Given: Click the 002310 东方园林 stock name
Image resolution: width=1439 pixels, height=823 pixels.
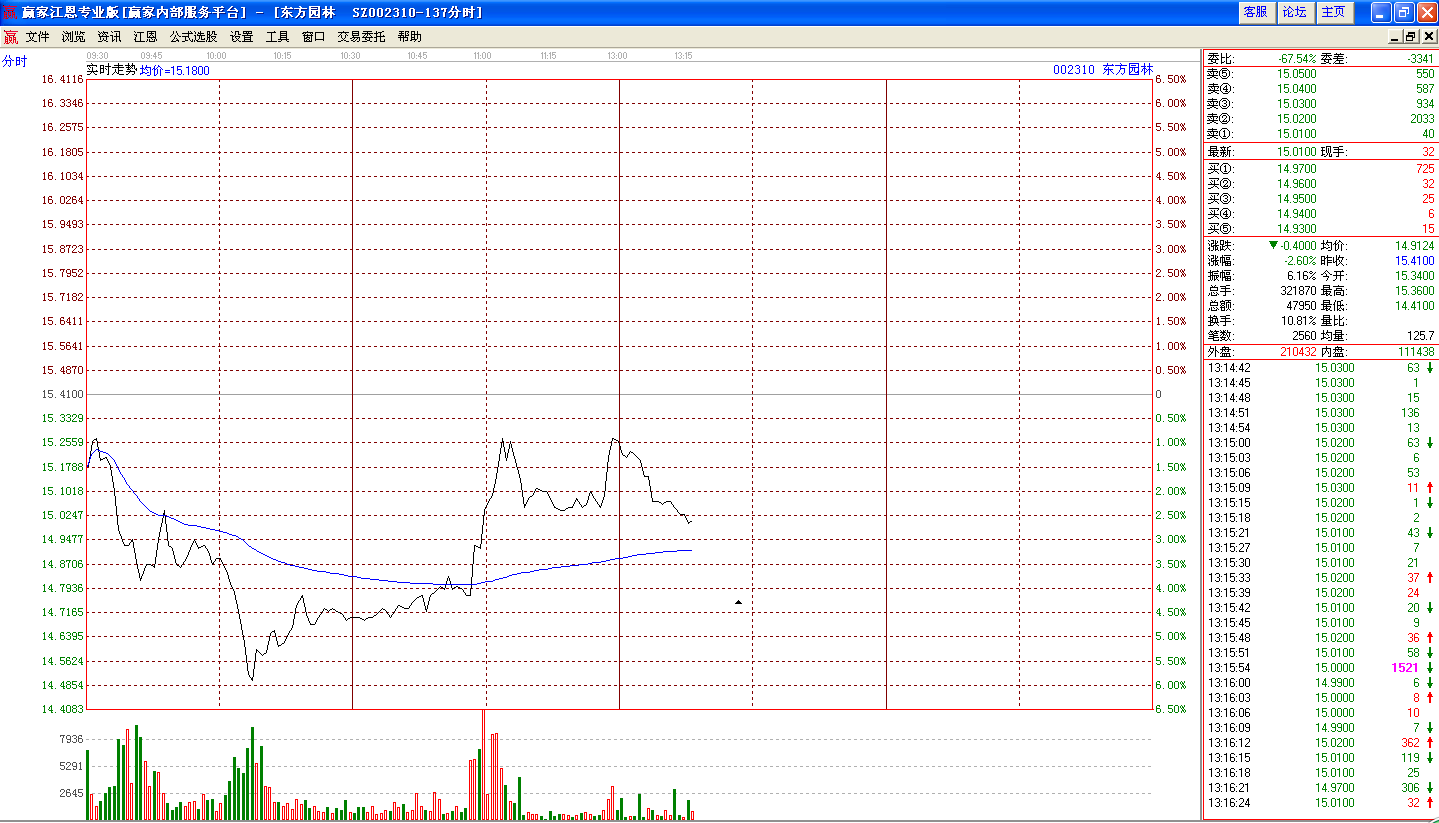Looking at the screenshot, I should click(x=1102, y=70).
